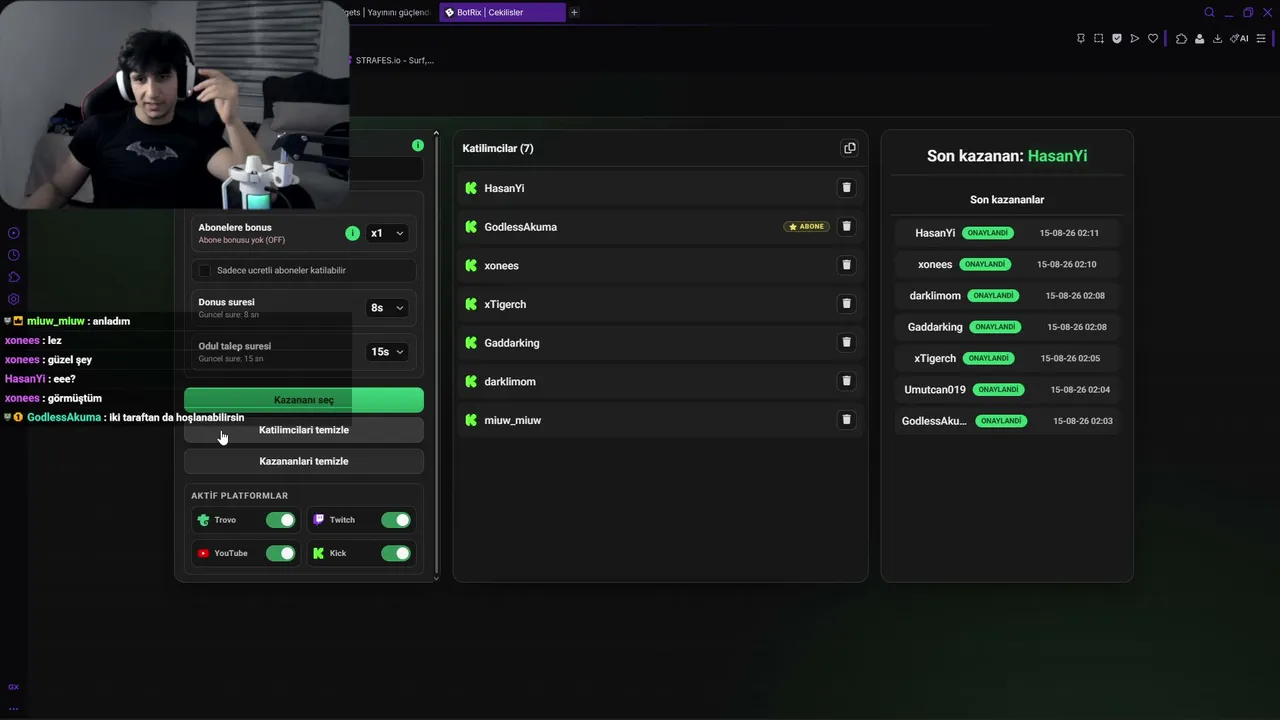Select Gaddarking in the Katilimcilar list
The width and height of the screenshot is (1280, 720).
[512, 343]
